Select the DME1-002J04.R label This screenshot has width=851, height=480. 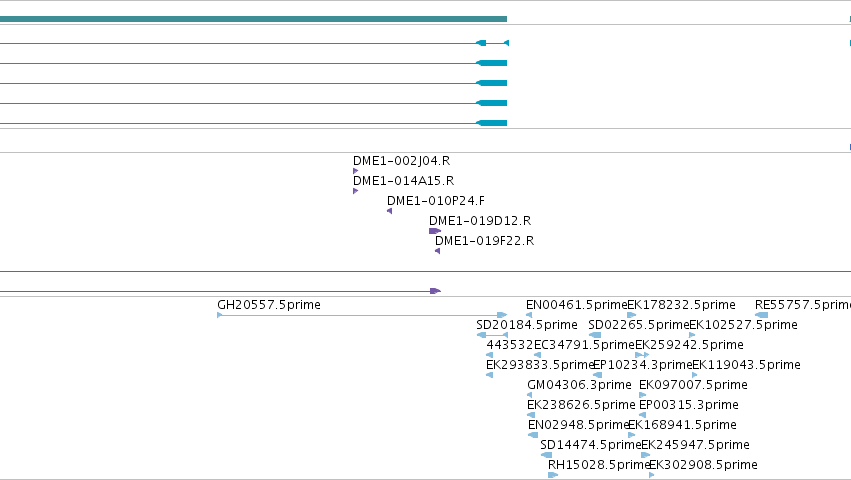402,161
